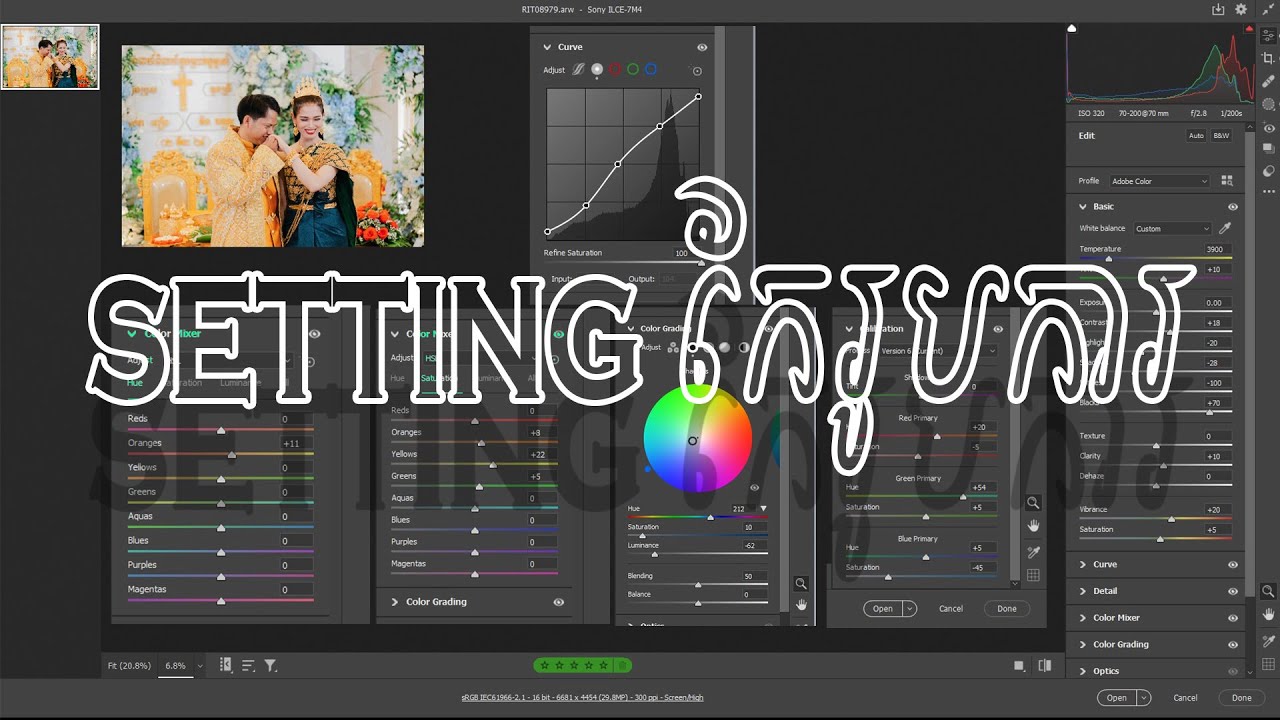The image size is (1280, 720).
Task: Collapse the overlaid Curve panel chevron
Action: [x=547, y=47]
